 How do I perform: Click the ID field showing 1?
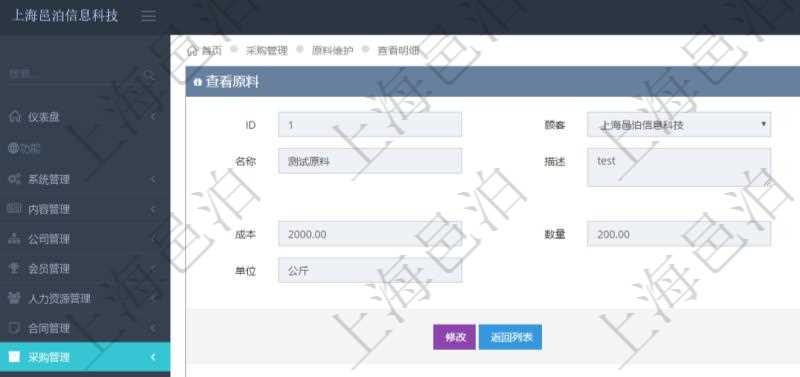[x=370, y=124]
